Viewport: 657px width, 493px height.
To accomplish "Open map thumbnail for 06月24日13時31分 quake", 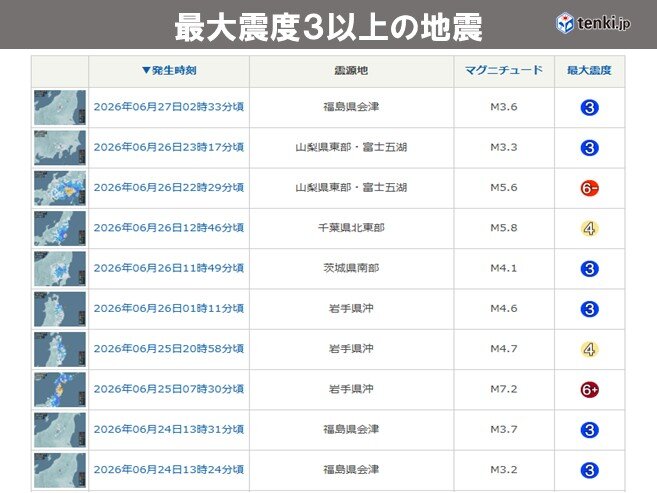I will (60, 430).
